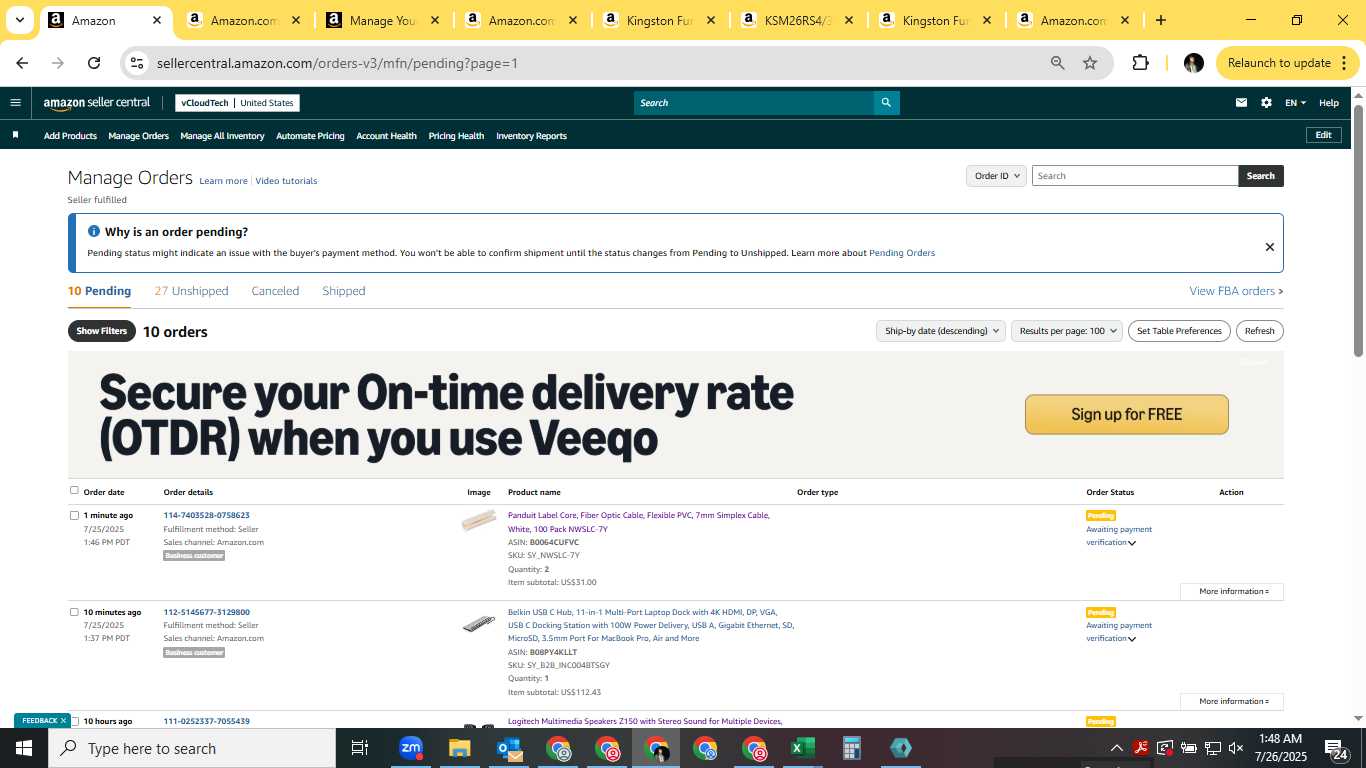This screenshot has height=768, width=1366.
Task: Open the hamburger navigation menu
Action: [15, 102]
